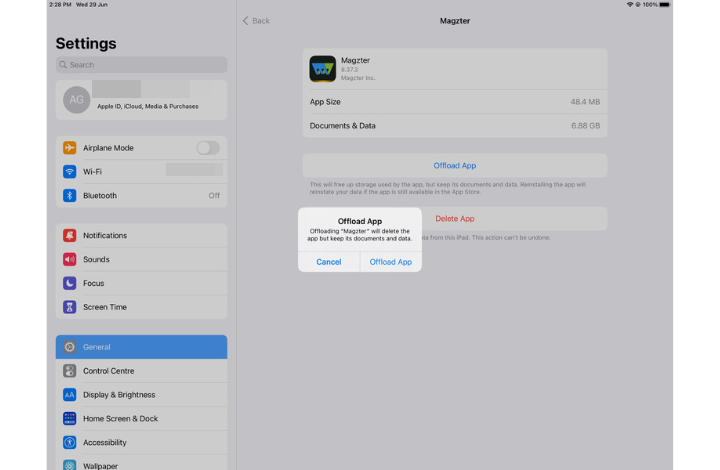
Task: Open Display & Brightness settings
Action: point(141,395)
